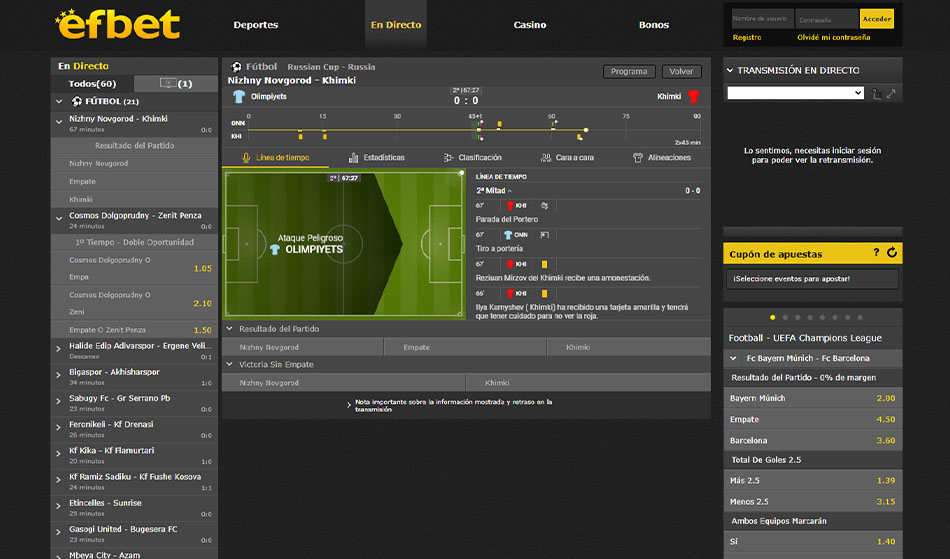The image size is (950, 559).
Task: Go to En Directo section
Action: tap(396, 25)
